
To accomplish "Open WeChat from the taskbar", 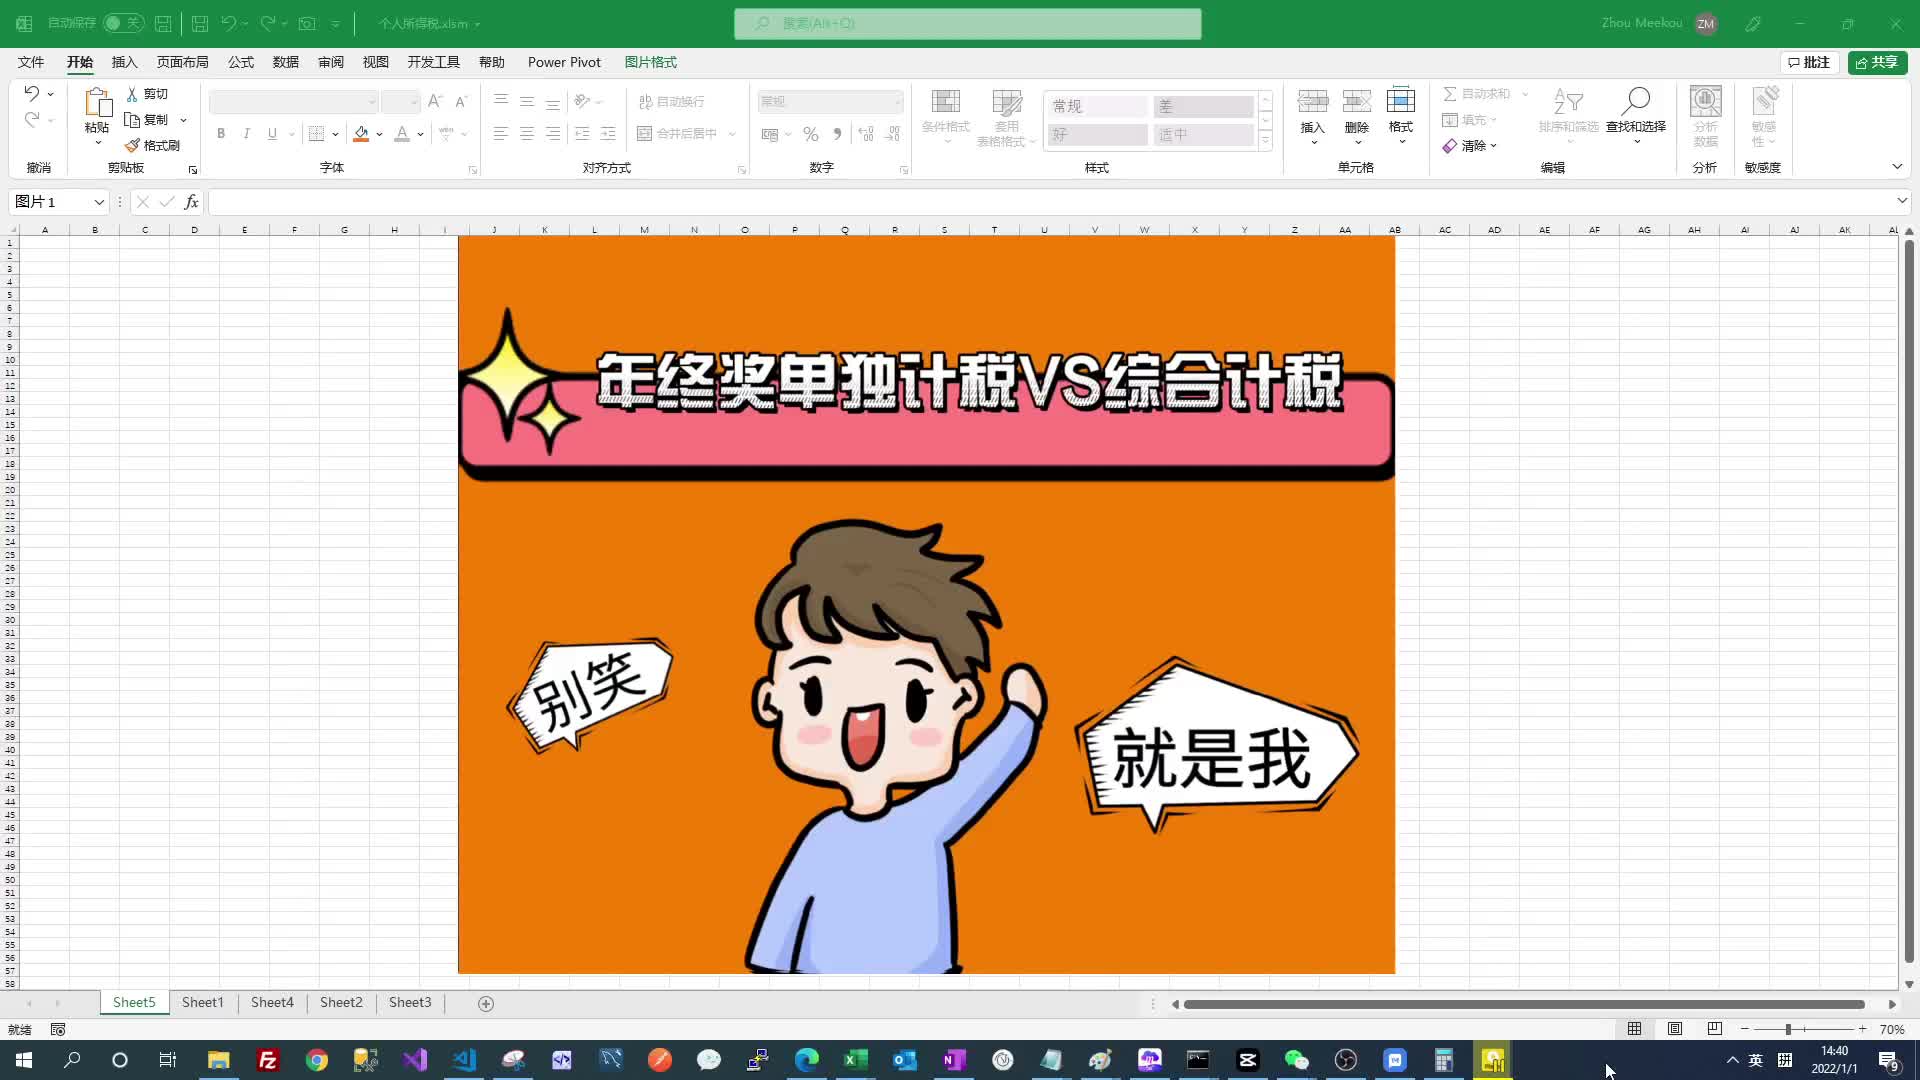I will (1296, 1060).
